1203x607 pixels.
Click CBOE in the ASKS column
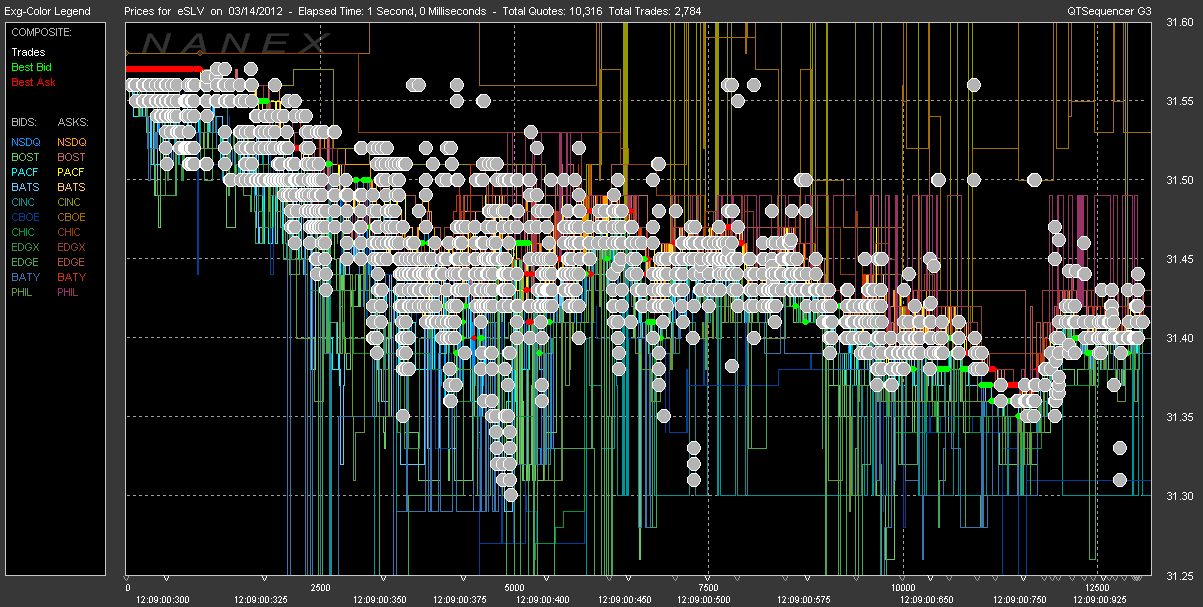tap(71, 217)
